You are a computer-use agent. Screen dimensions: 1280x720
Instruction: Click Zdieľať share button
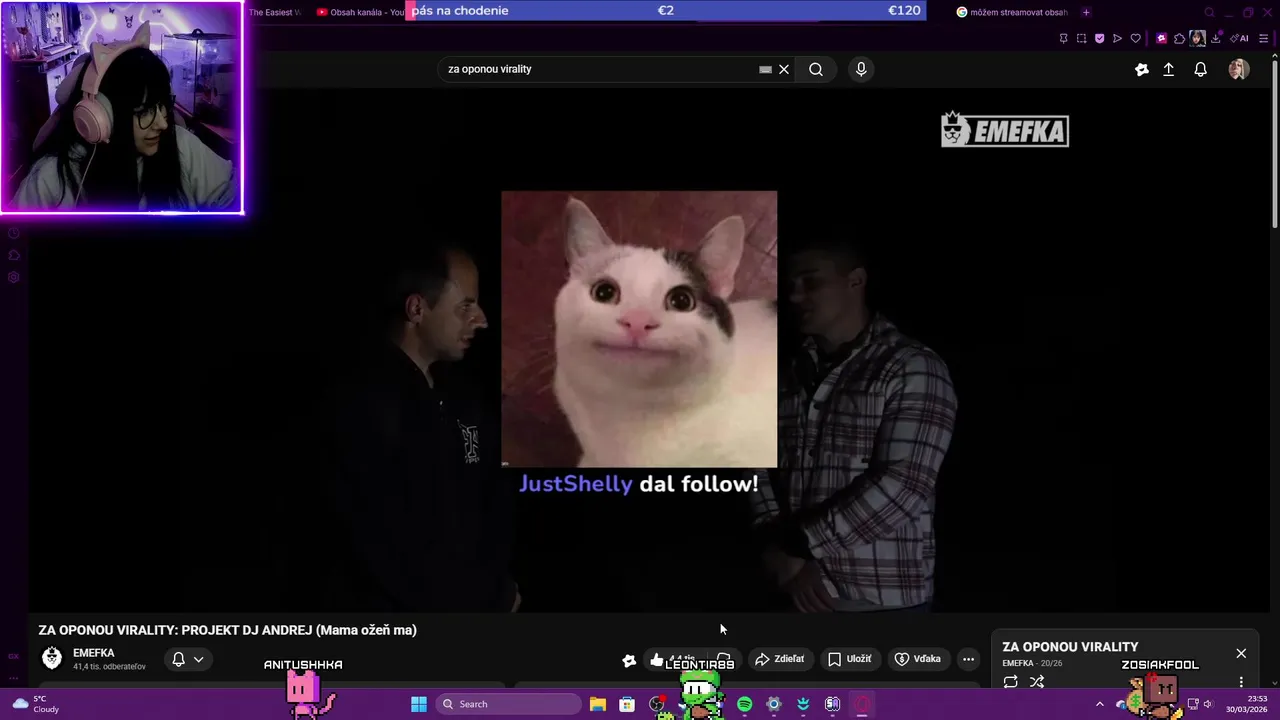coord(779,659)
